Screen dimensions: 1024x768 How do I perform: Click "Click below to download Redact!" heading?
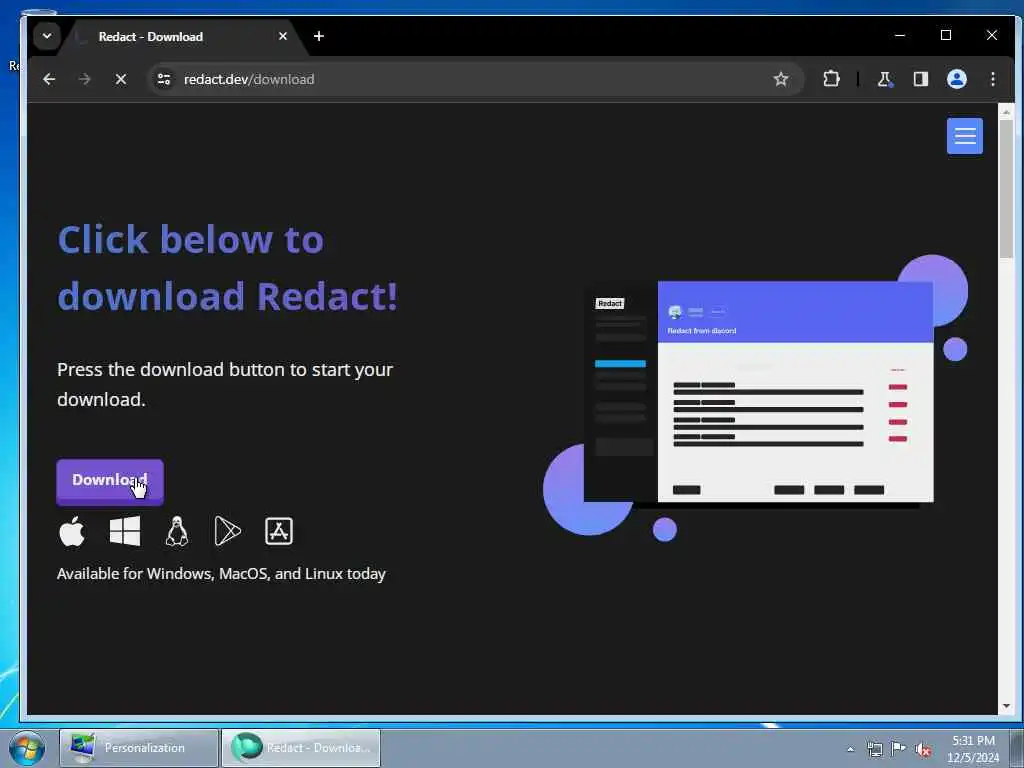(x=227, y=267)
